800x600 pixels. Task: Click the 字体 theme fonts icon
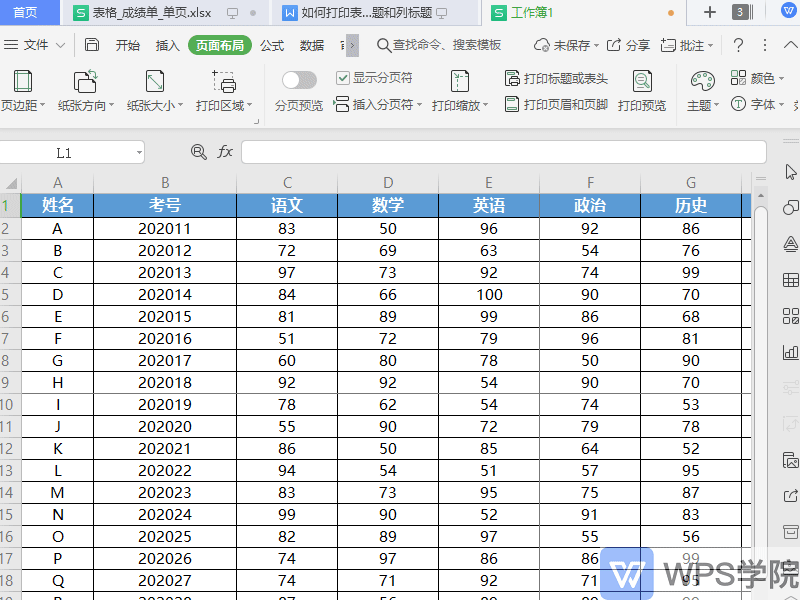click(738, 104)
